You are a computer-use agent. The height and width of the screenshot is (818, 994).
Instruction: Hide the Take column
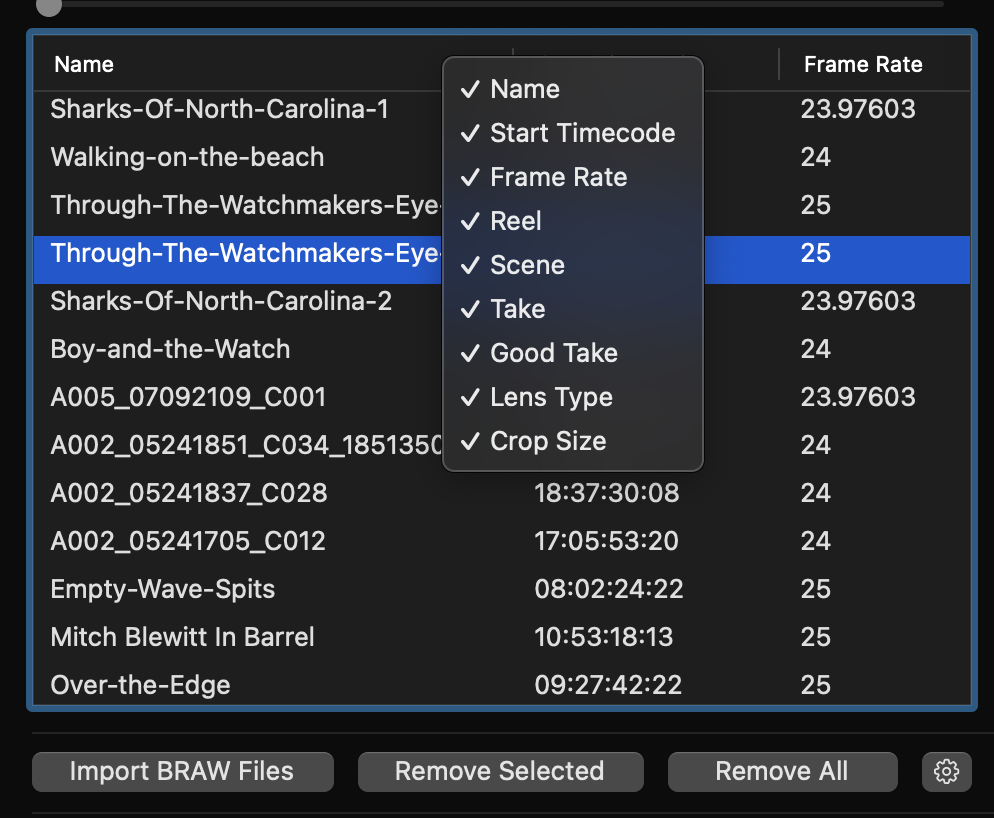coord(517,309)
